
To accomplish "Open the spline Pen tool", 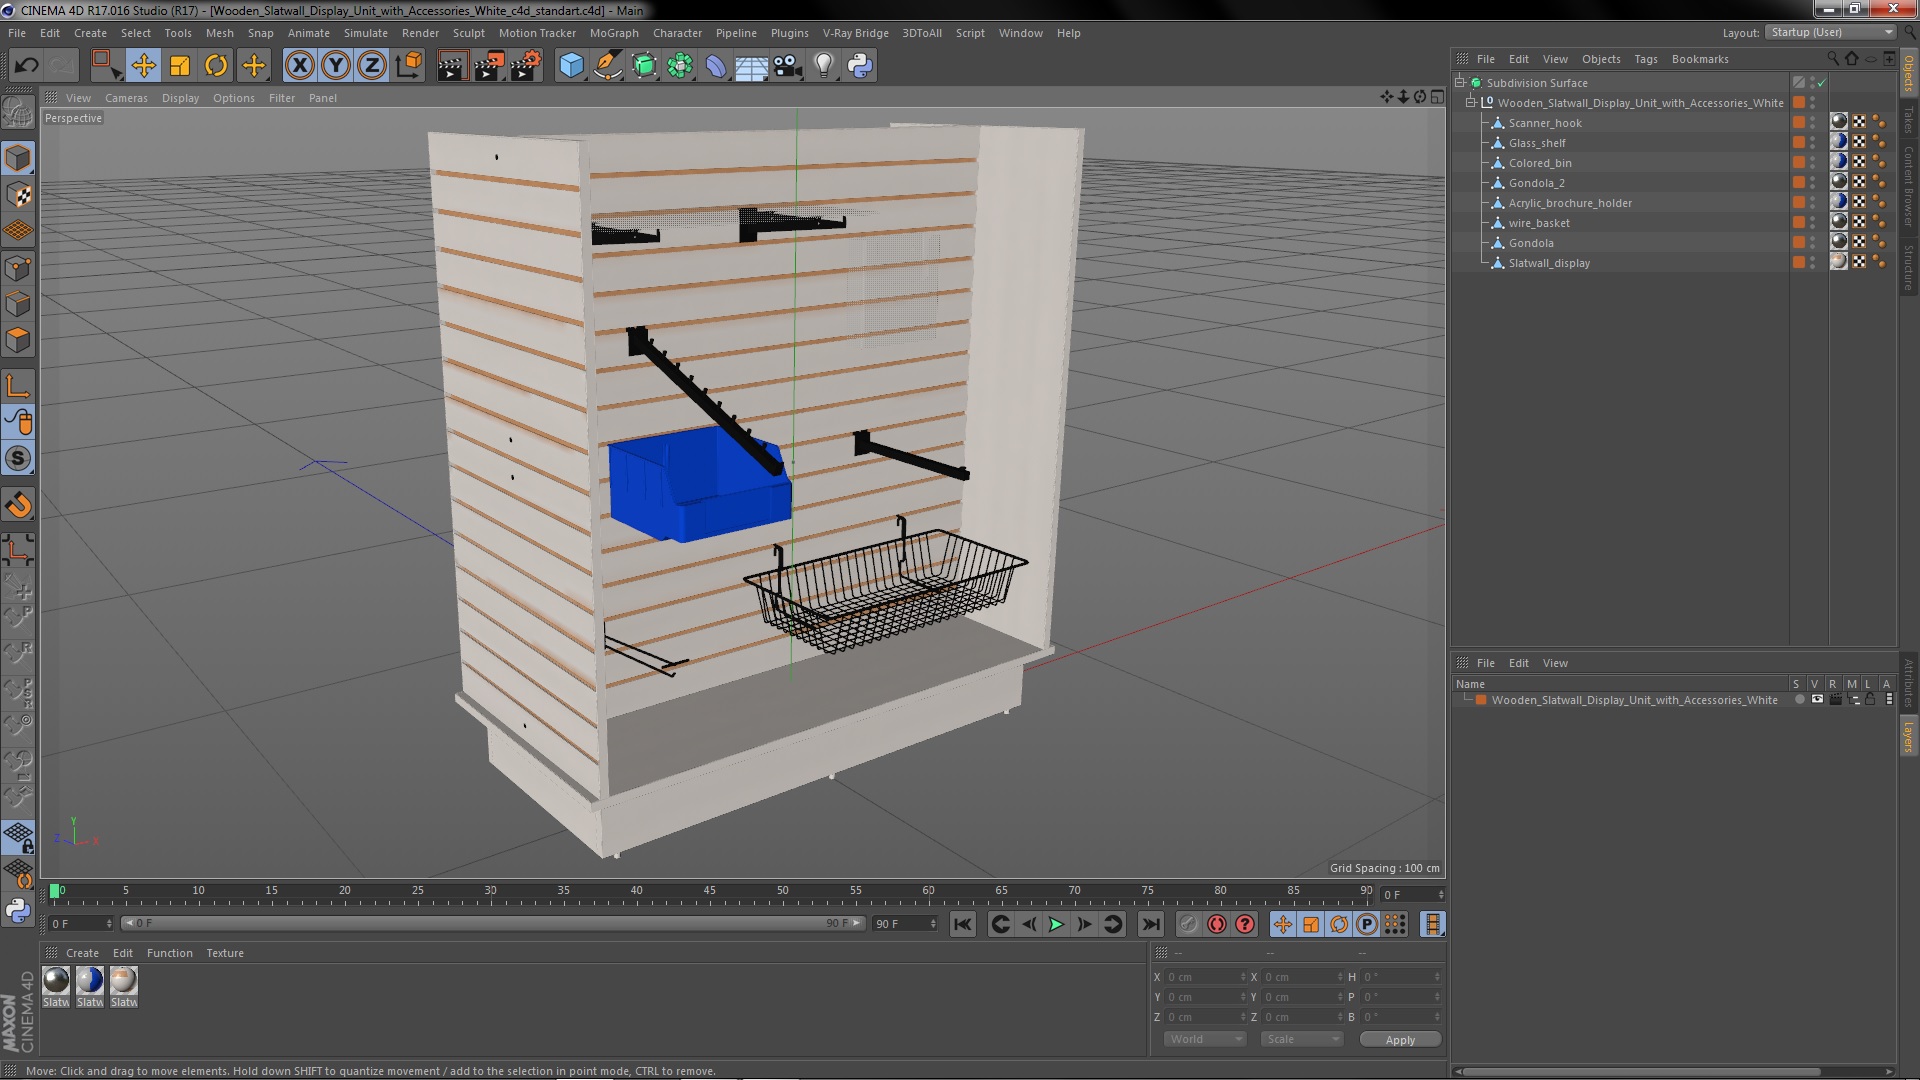I will click(x=607, y=66).
